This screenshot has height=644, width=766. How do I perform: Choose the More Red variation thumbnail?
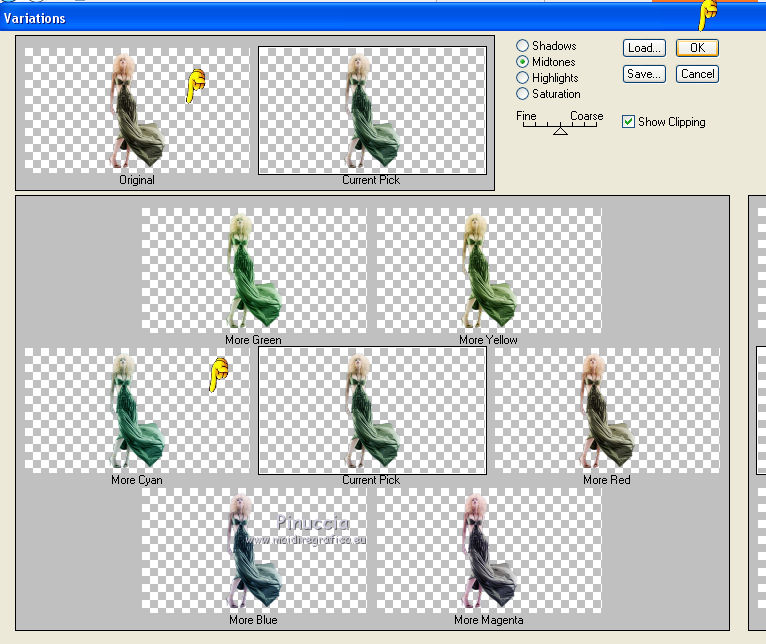(x=607, y=410)
